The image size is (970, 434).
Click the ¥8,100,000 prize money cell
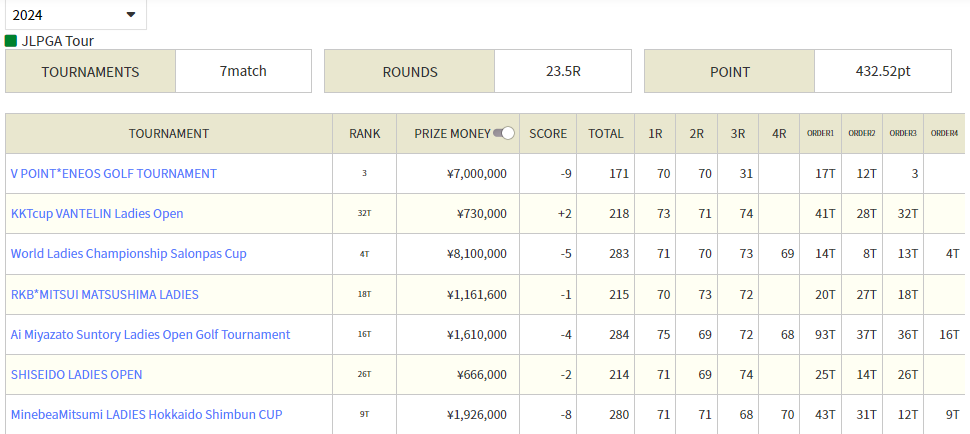coord(458,253)
